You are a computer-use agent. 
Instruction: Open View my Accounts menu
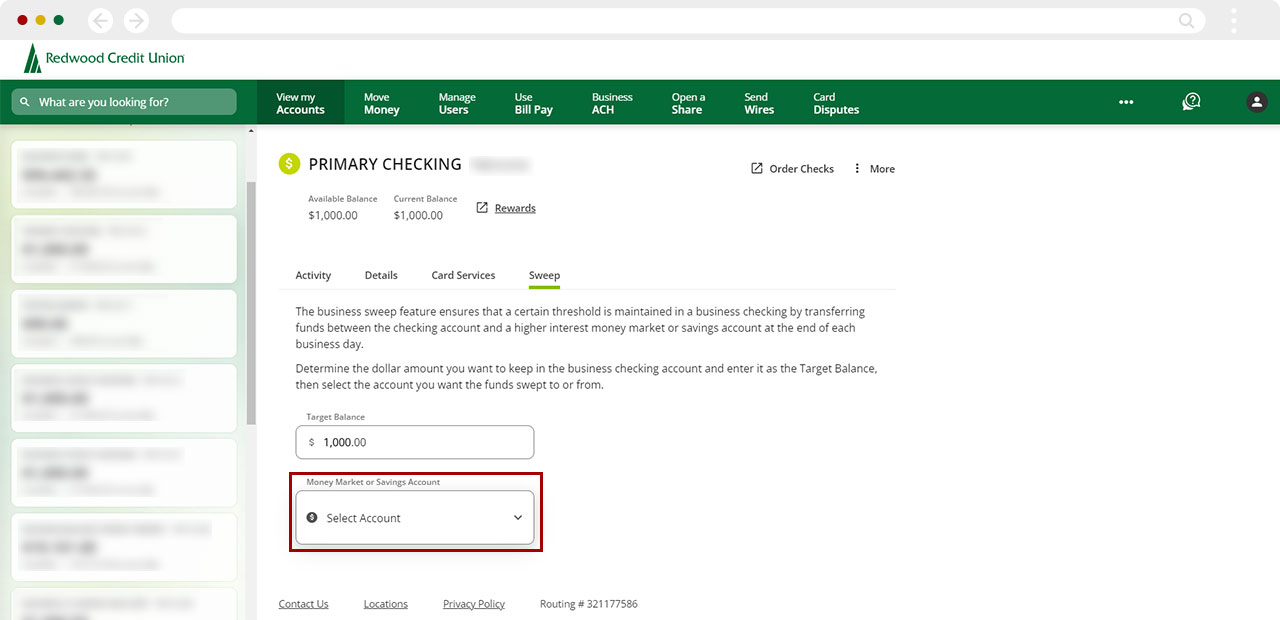(x=300, y=103)
